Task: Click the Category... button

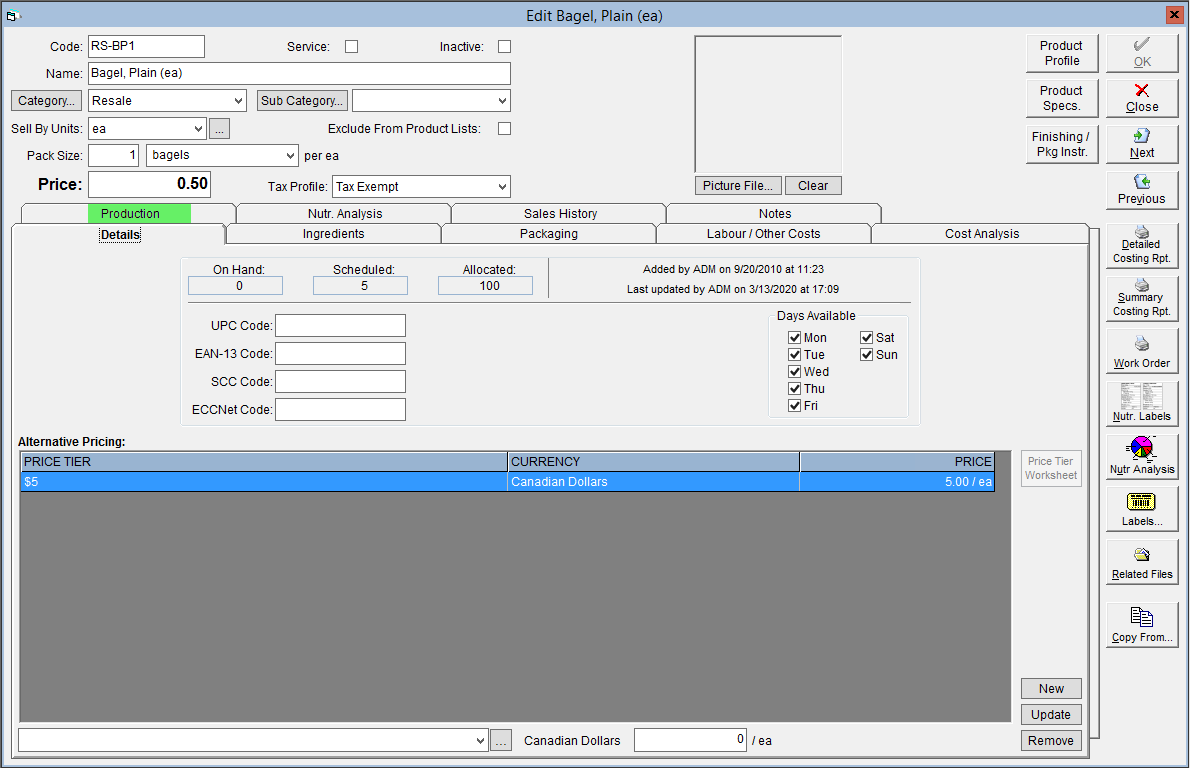Action: pyautogui.click(x=46, y=101)
